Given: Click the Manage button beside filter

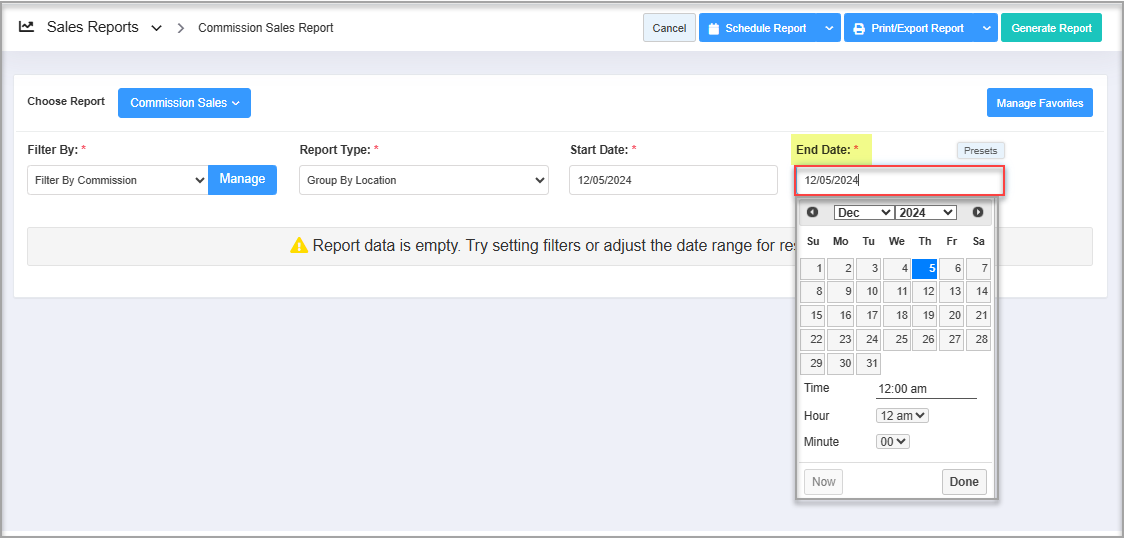Looking at the screenshot, I should coord(242,179).
